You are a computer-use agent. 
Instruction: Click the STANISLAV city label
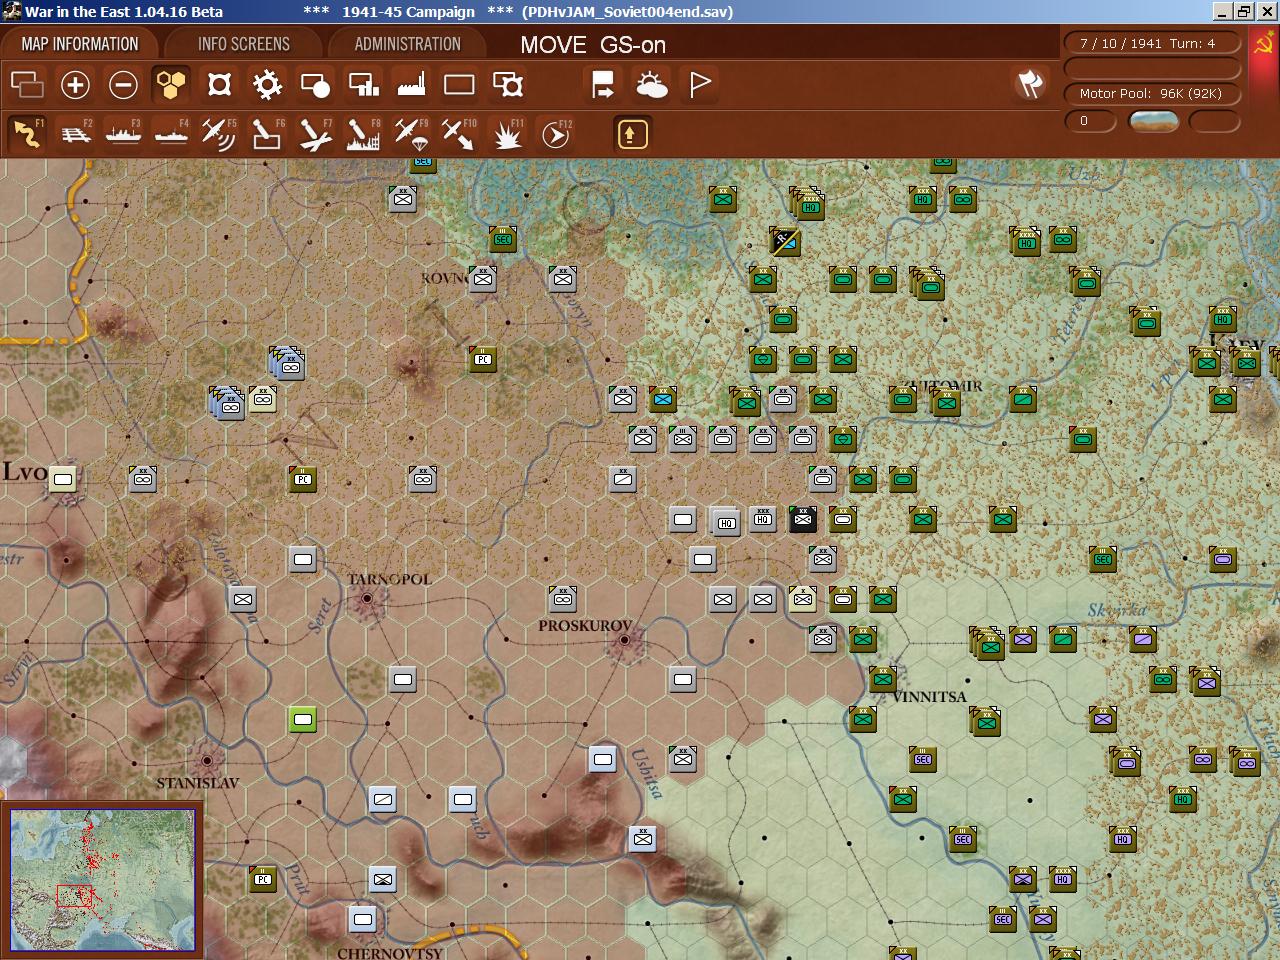point(198,783)
